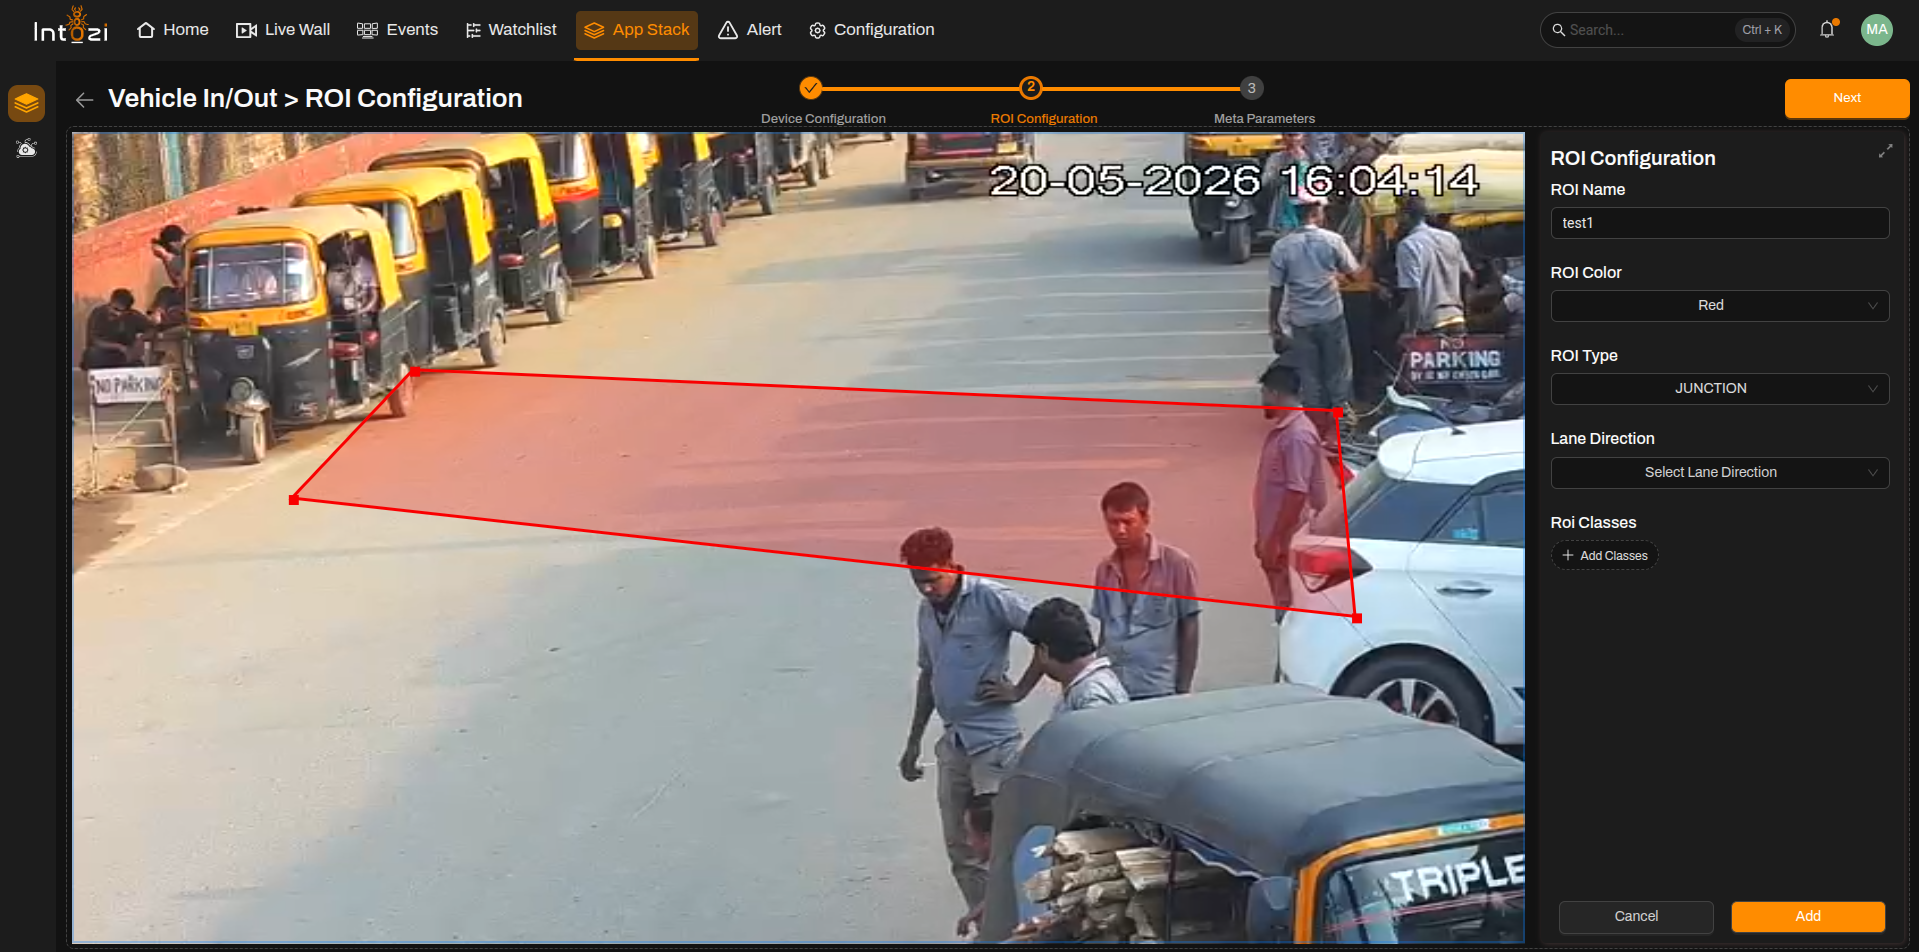This screenshot has height=952, width=1919.
Task: Click the orange Next button
Action: click(1846, 98)
